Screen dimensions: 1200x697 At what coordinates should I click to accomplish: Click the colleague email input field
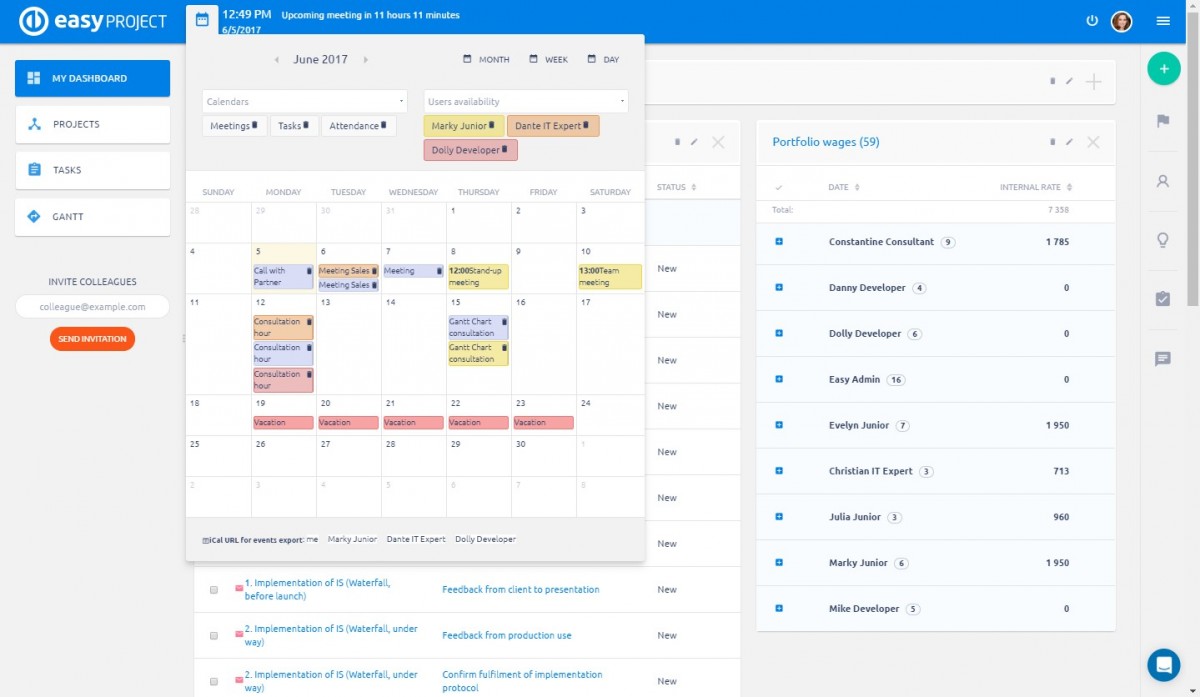(x=92, y=306)
